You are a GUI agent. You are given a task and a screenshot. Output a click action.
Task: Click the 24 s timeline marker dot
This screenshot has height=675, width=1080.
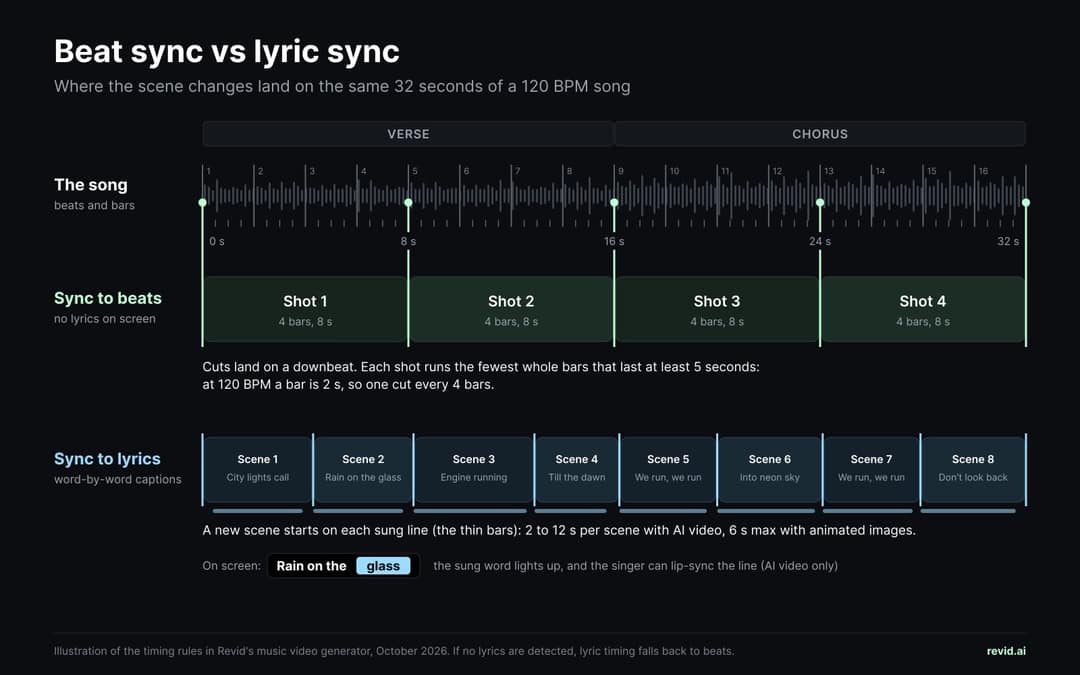[820, 202]
